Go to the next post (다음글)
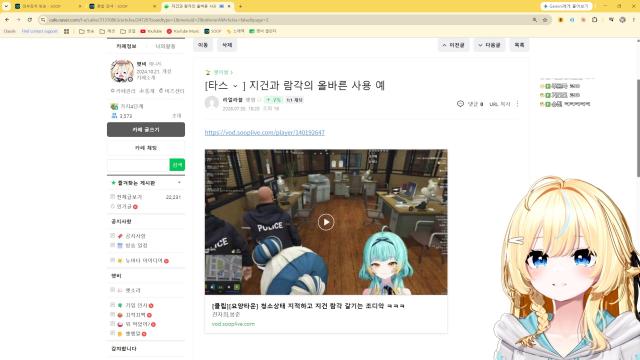The height and width of the screenshot is (360, 640). pos(489,45)
